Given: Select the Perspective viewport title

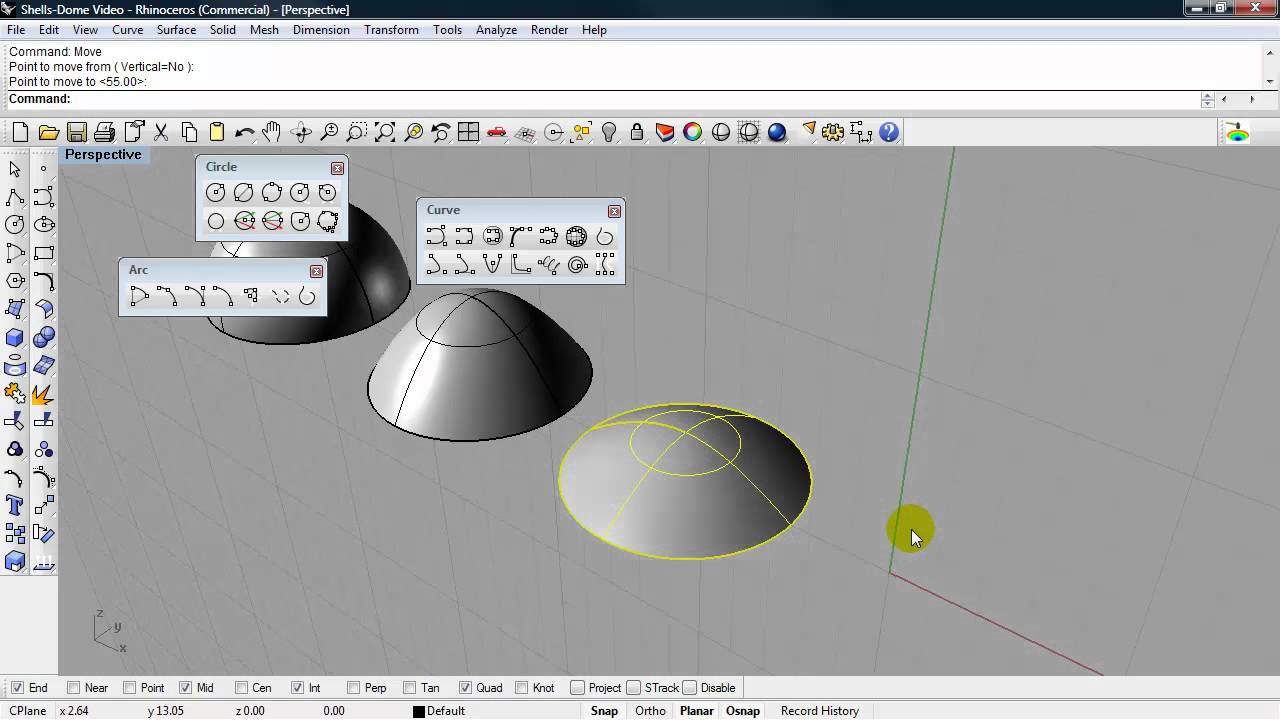Looking at the screenshot, I should tap(103, 155).
